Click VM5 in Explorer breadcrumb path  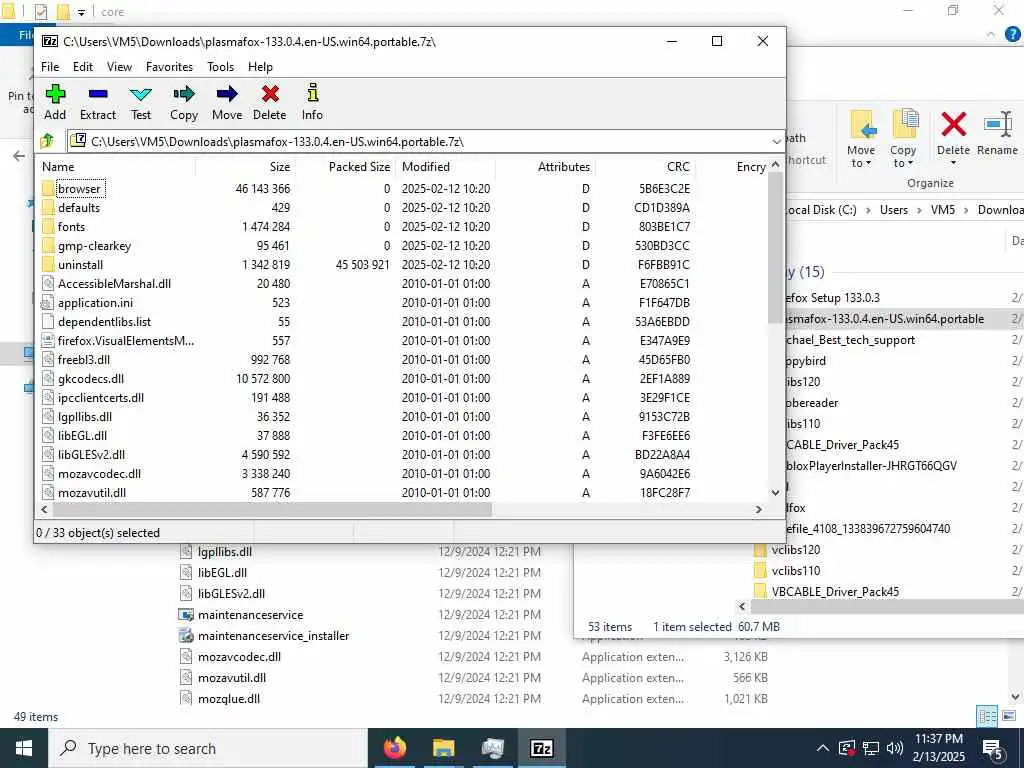[942, 210]
